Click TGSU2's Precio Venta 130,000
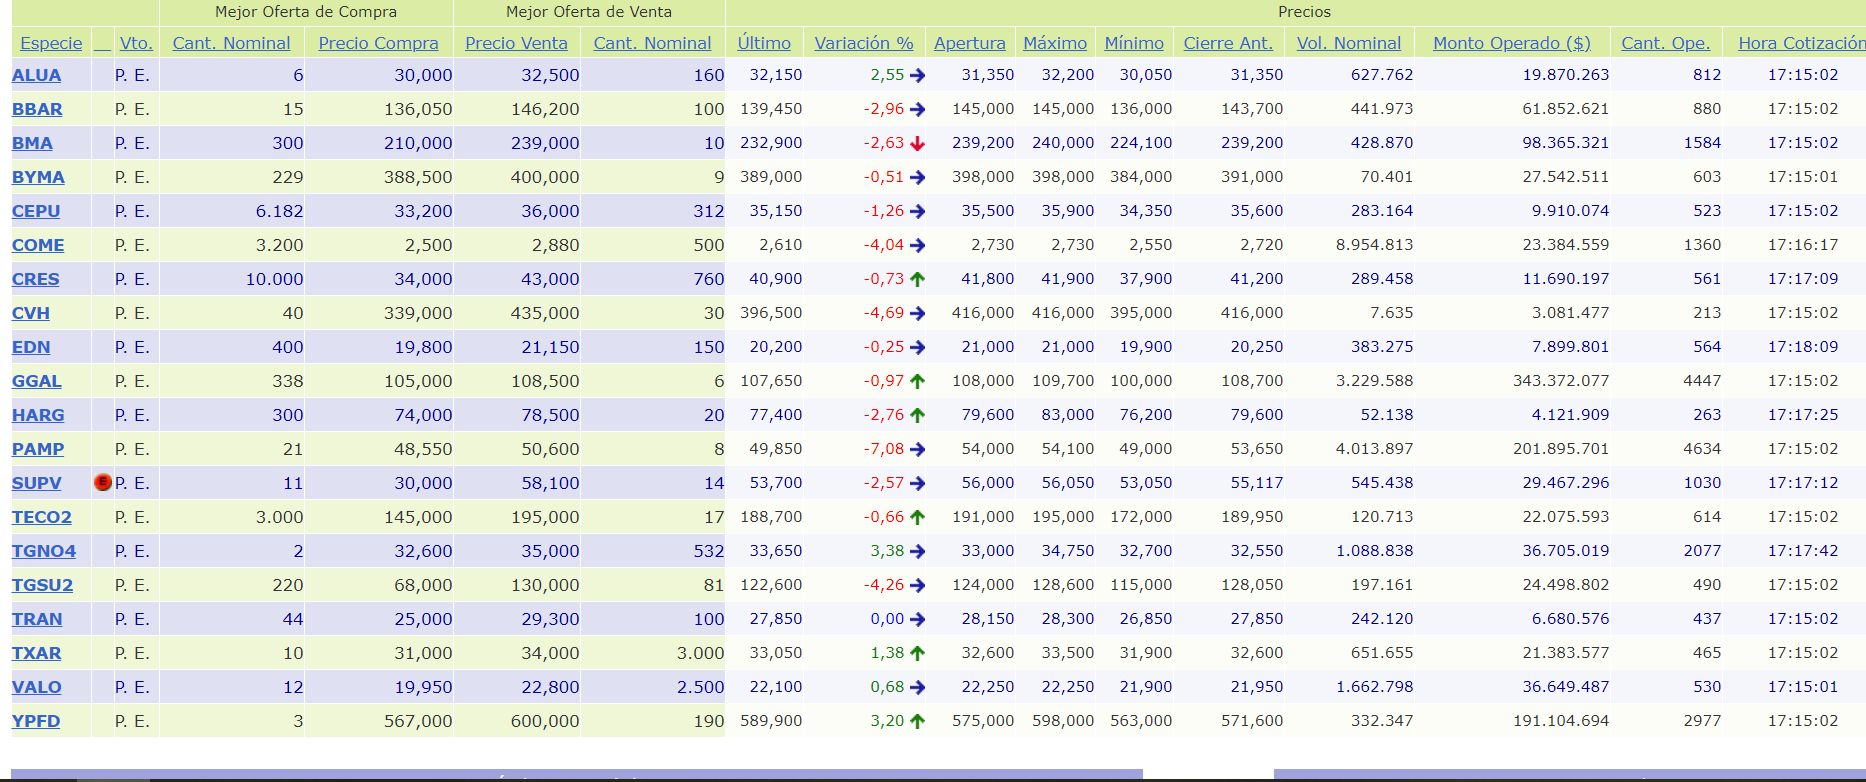The height and width of the screenshot is (782, 1866). point(544,585)
